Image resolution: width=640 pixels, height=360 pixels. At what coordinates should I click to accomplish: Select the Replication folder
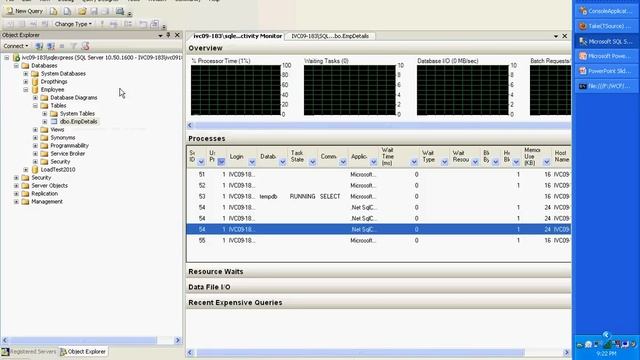click(44, 193)
